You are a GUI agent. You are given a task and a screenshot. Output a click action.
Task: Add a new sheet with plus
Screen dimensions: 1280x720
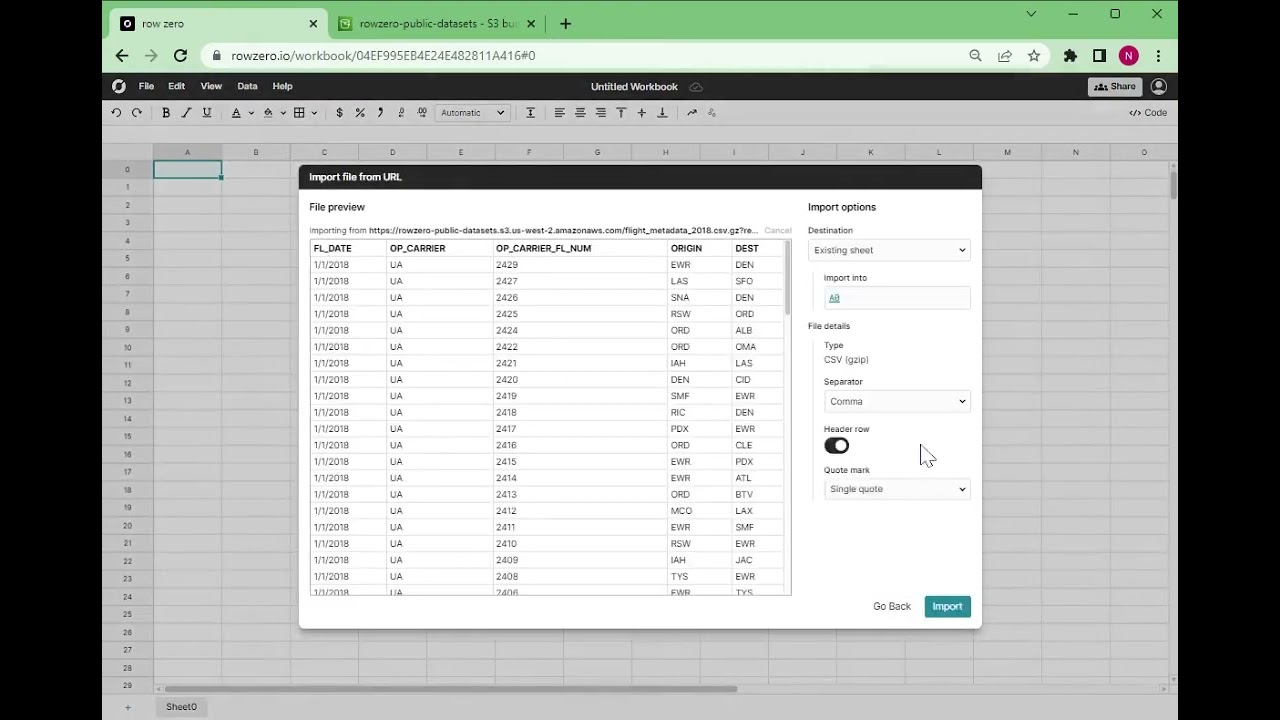coord(127,707)
